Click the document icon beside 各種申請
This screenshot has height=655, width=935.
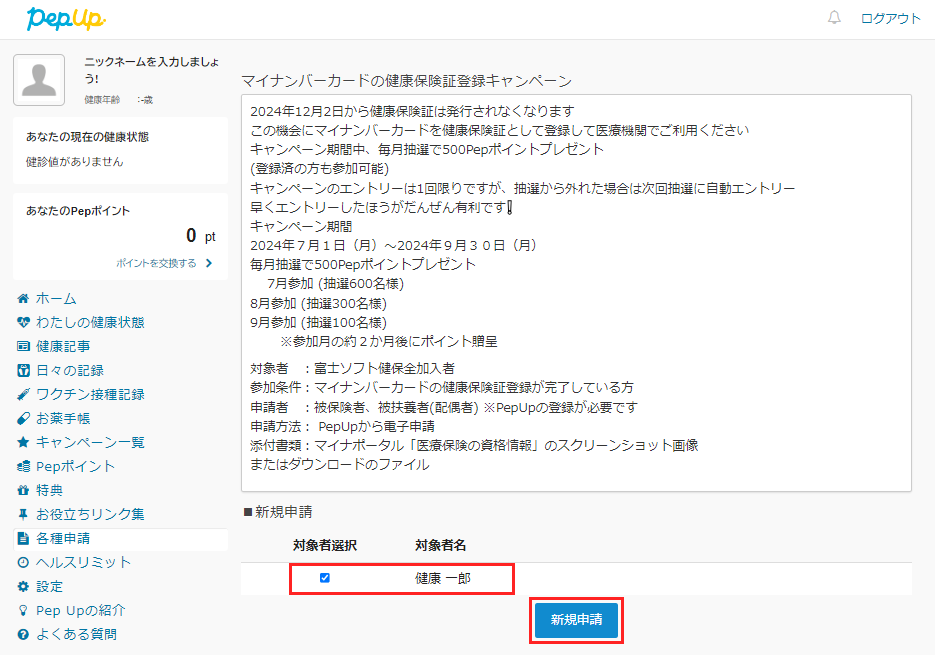(x=23, y=538)
